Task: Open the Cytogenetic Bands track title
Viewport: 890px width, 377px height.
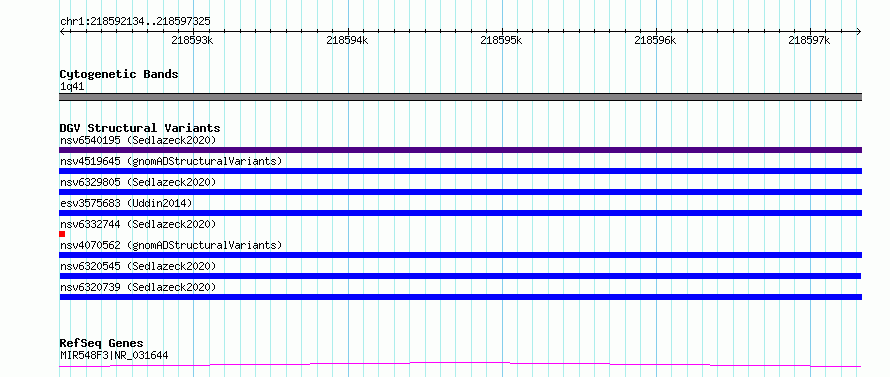Action: click(x=119, y=74)
